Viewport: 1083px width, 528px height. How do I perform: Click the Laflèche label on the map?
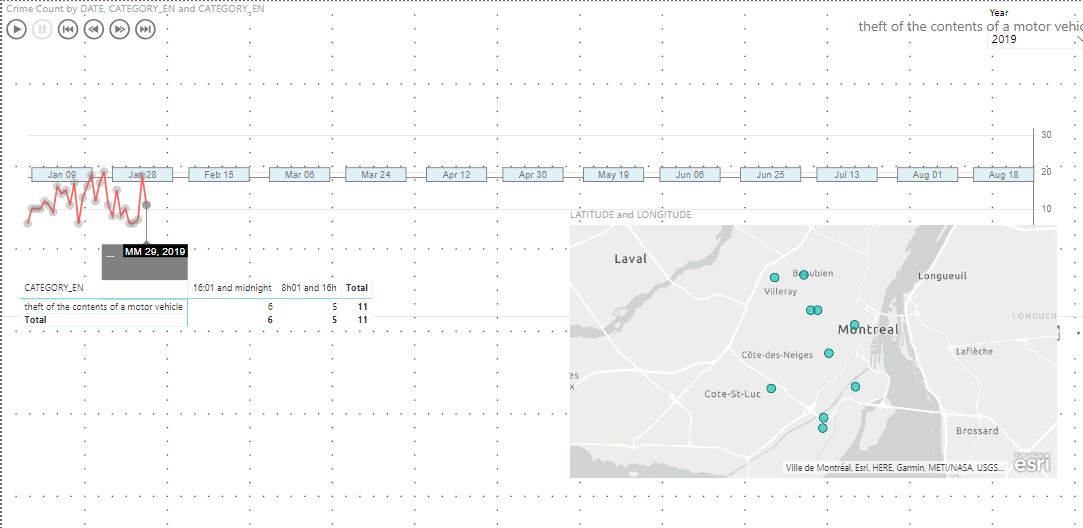[x=975, y=351]
